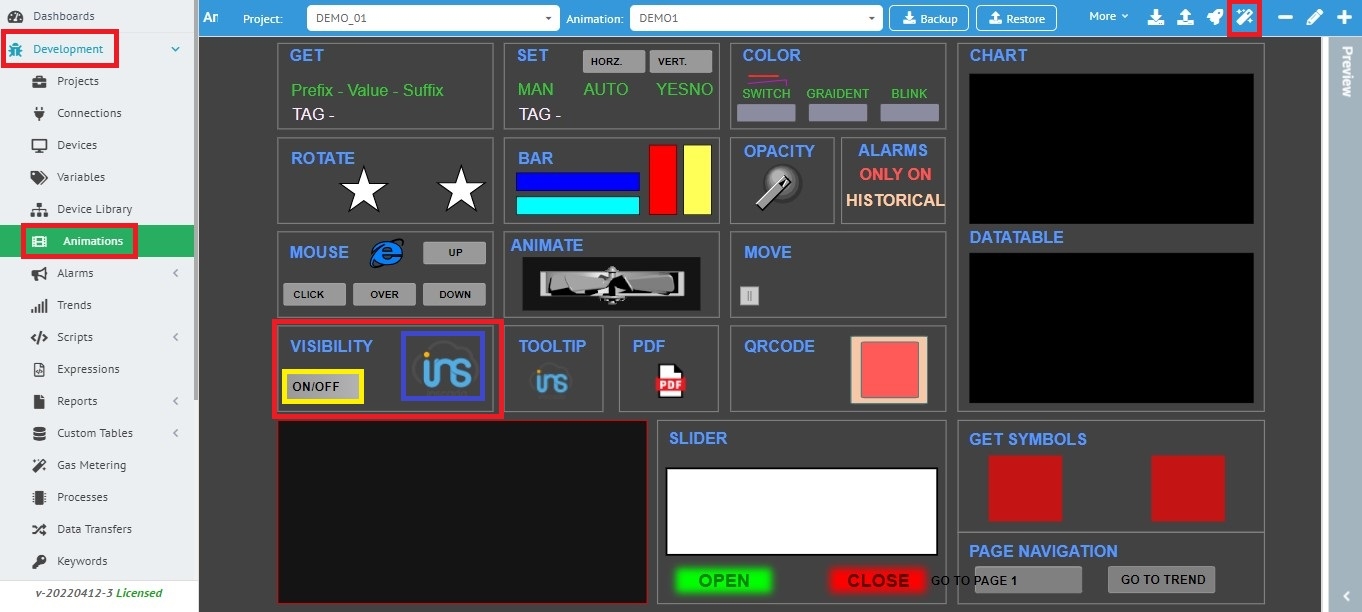Click the PDF file icon
The image size is (1362, 612).
coord(670,381)
